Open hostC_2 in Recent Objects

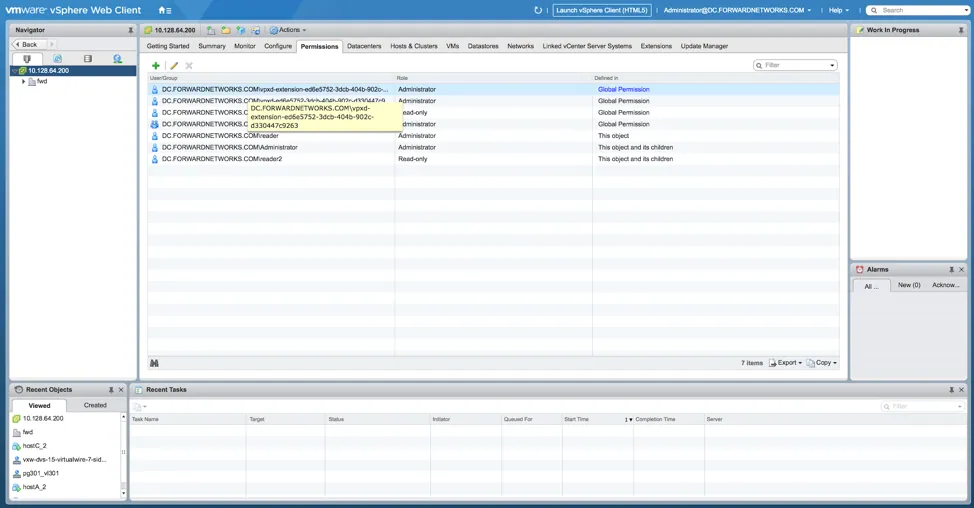pyautogui.click(x=34, y=446)
